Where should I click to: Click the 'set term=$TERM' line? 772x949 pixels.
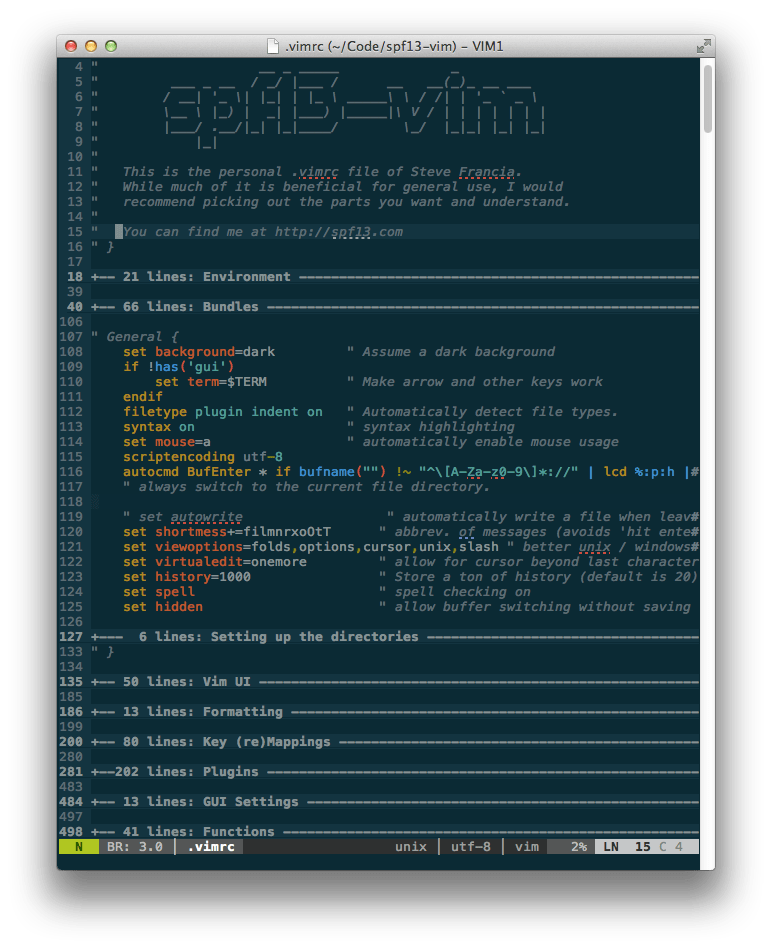point(211,382)
